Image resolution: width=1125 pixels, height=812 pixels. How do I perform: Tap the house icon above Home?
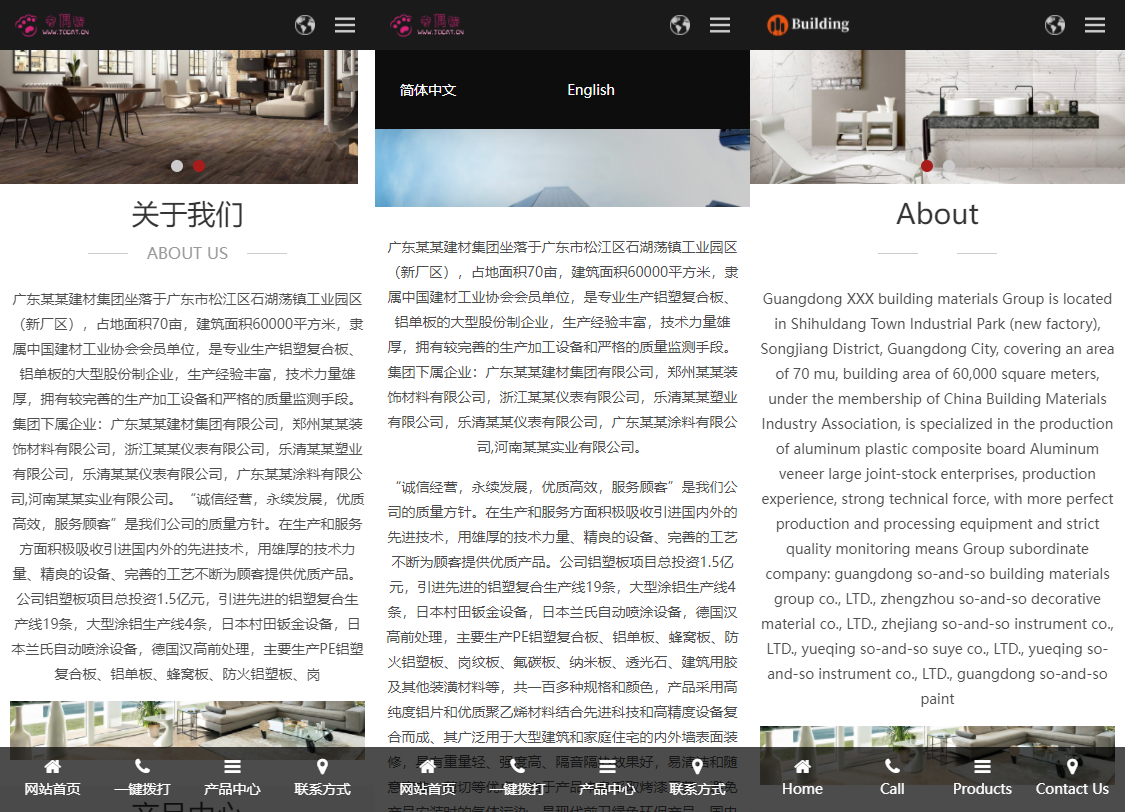click(802, 766)
